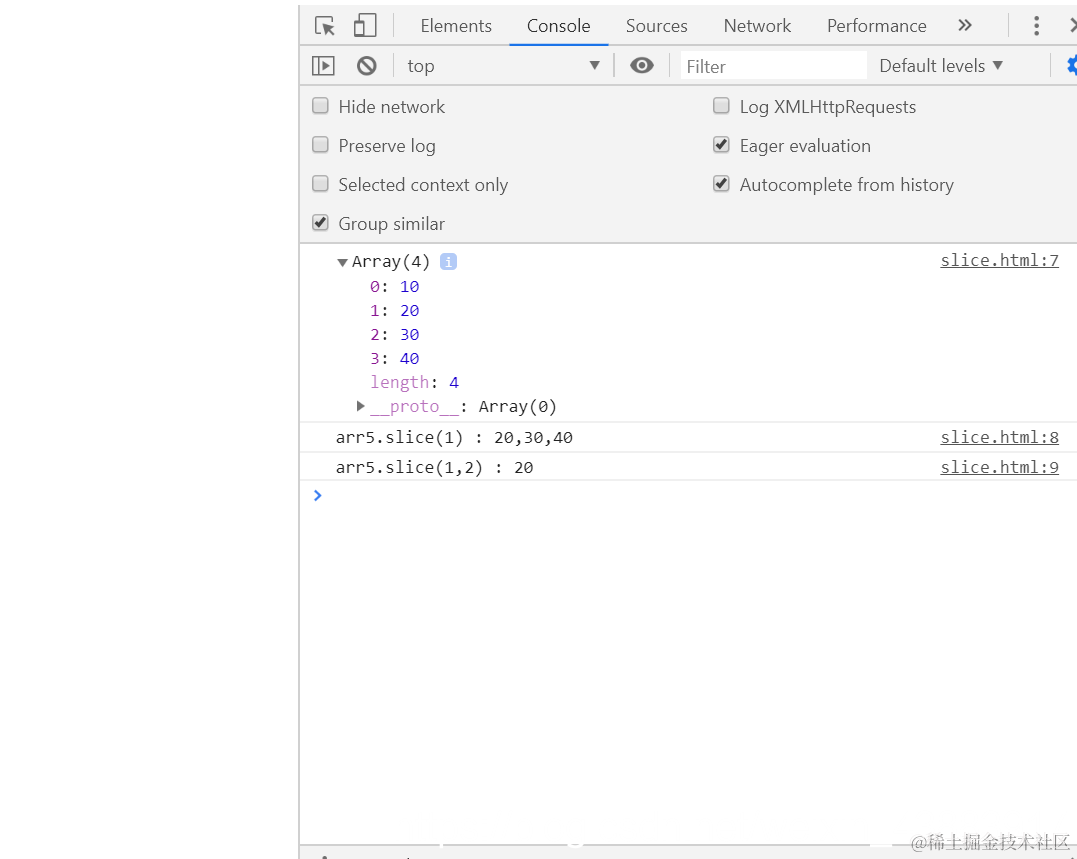This screenshot has height=859, width=1077.
Task: Click the Array info badge icon
Action: point(449,262)
